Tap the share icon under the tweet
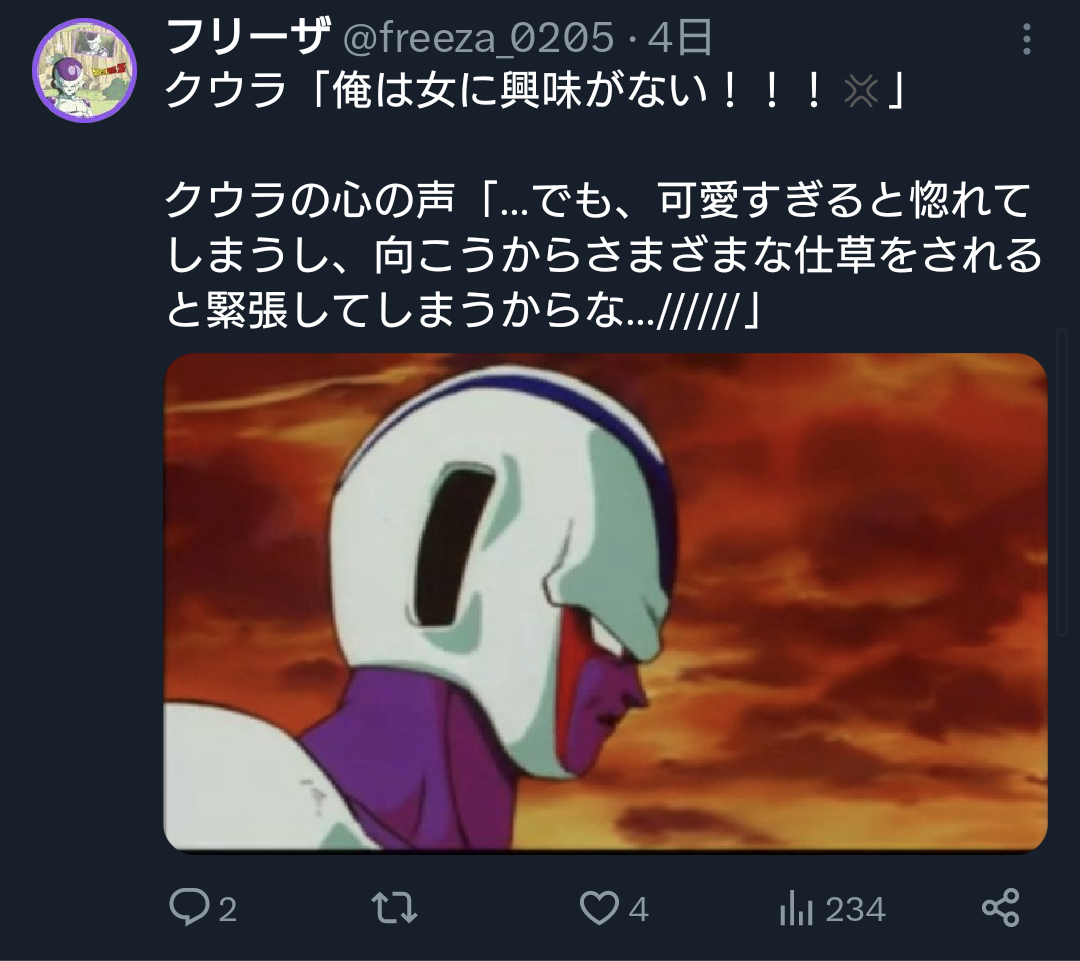The height and width of the screenshot is (961, 1080). (x=1000, y=907)
